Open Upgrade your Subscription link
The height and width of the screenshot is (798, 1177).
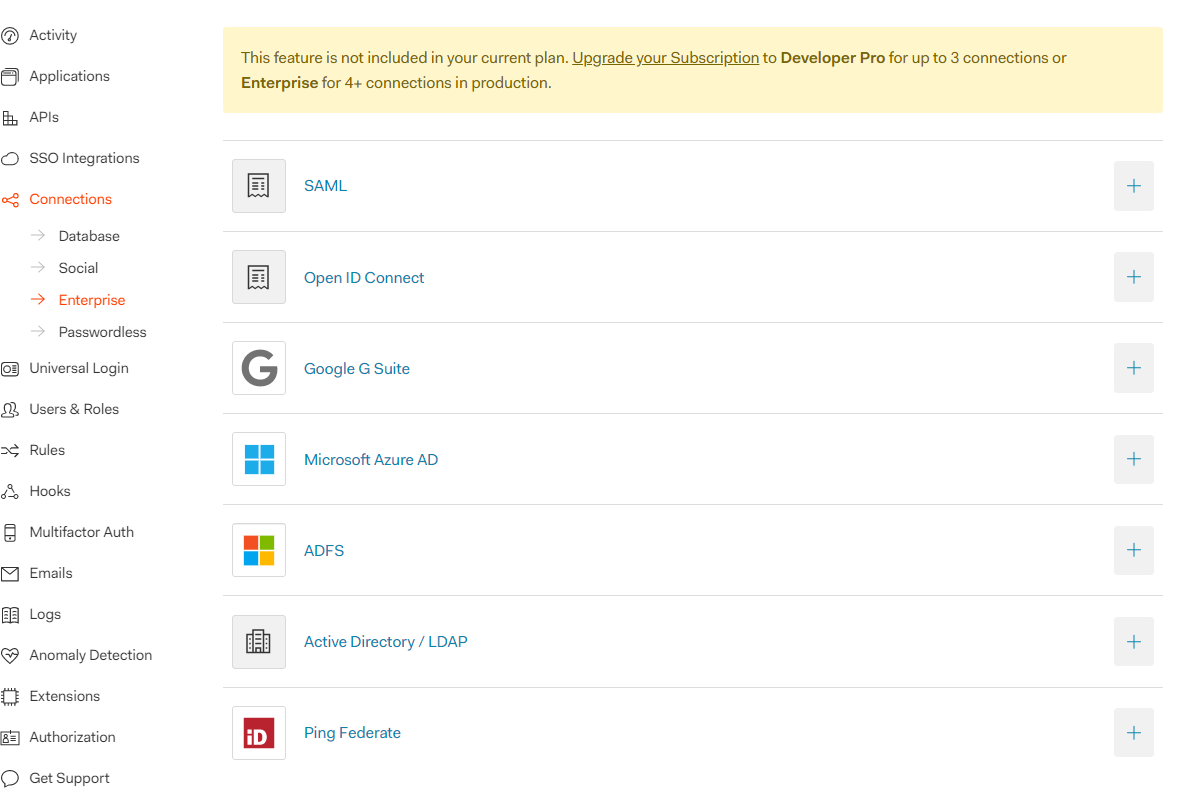(665, 58)
